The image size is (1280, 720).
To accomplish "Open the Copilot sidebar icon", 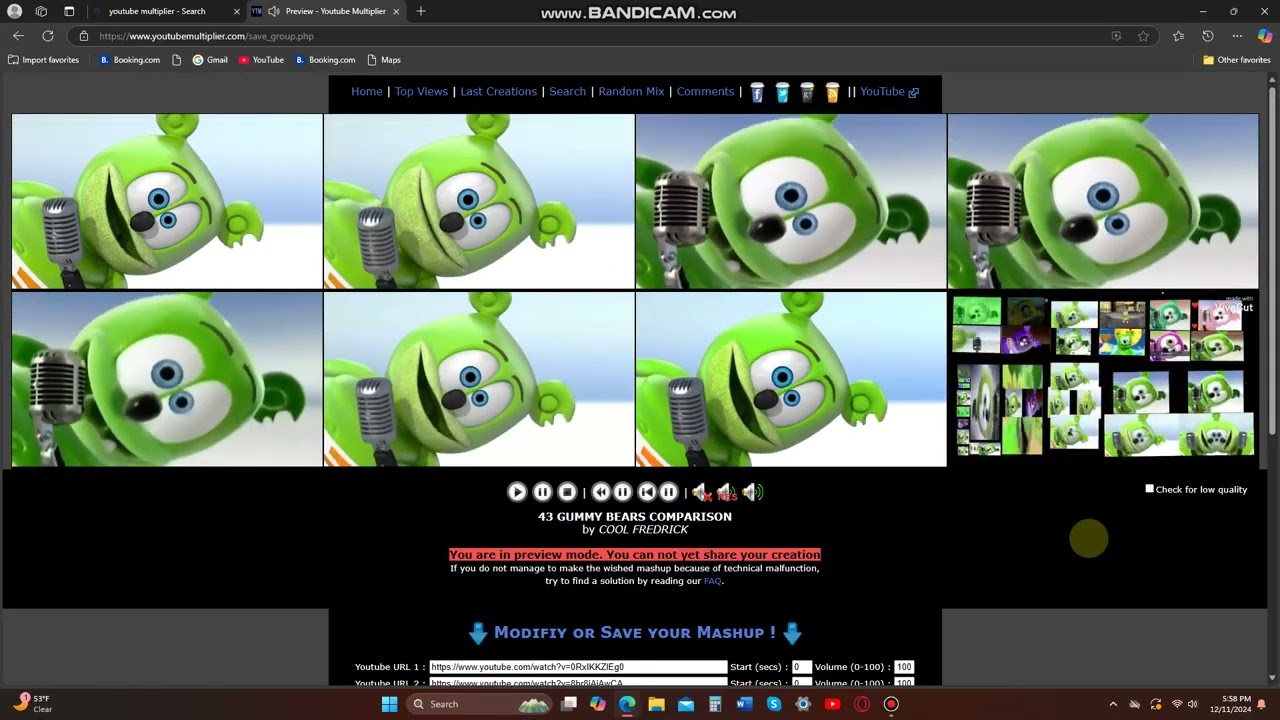I will pyautogui.click(x=1265, y=36).
